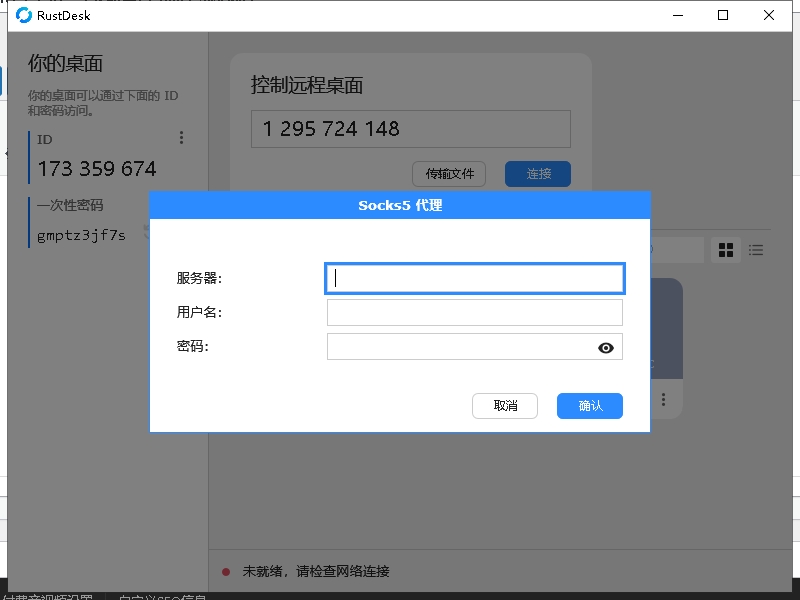Close the RustDesk window
The image size is (800, 600).
point(769,15)
